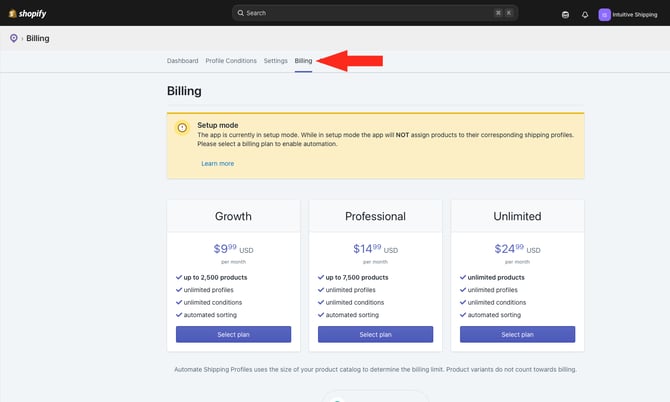
Task: Click the Intuitive Shipping account name
Action: point(635,15)
